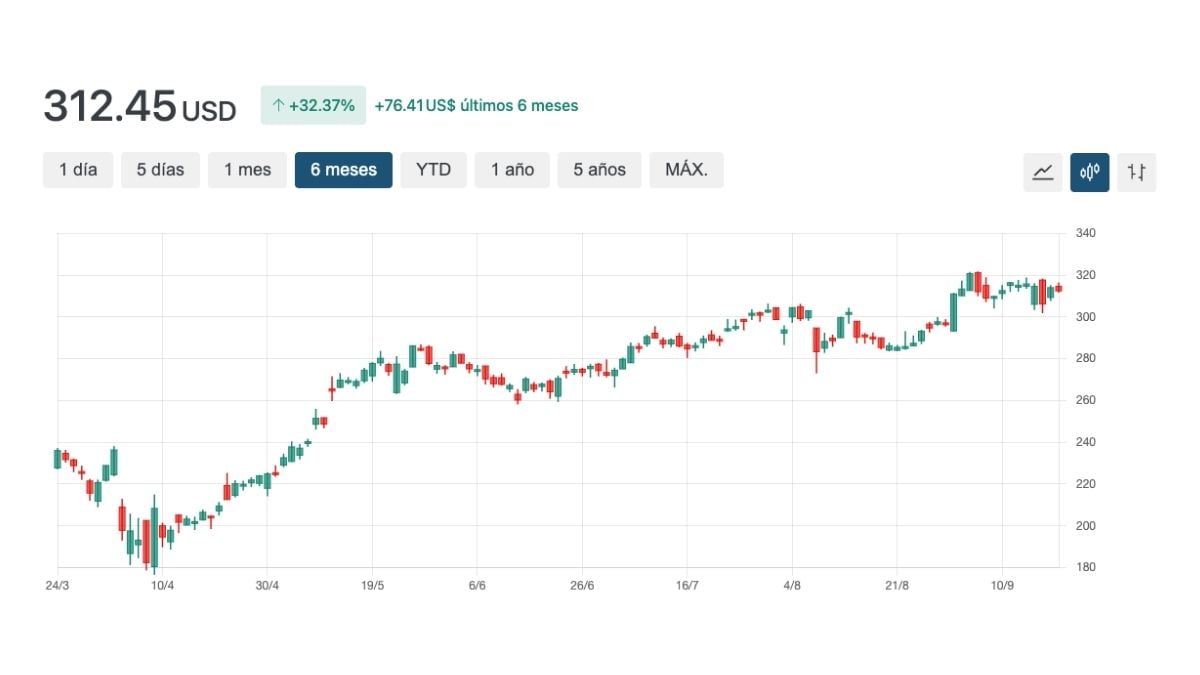The width and height of the screenshot is (1200, 675).
Task: Click the 180 label on price axis
Action: (1085, 567)
